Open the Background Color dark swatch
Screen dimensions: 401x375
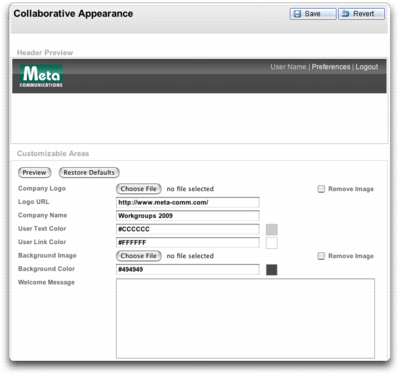(x=272, y=270)
